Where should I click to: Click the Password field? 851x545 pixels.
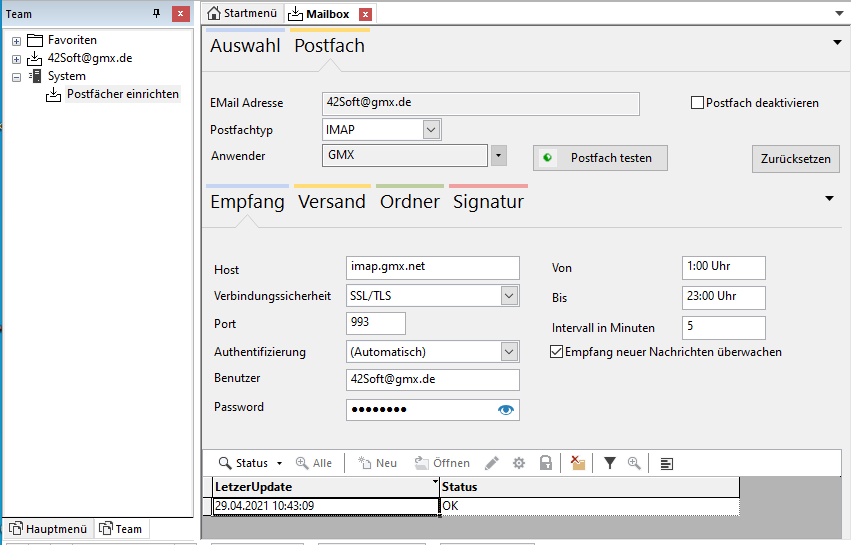[433, 410]
